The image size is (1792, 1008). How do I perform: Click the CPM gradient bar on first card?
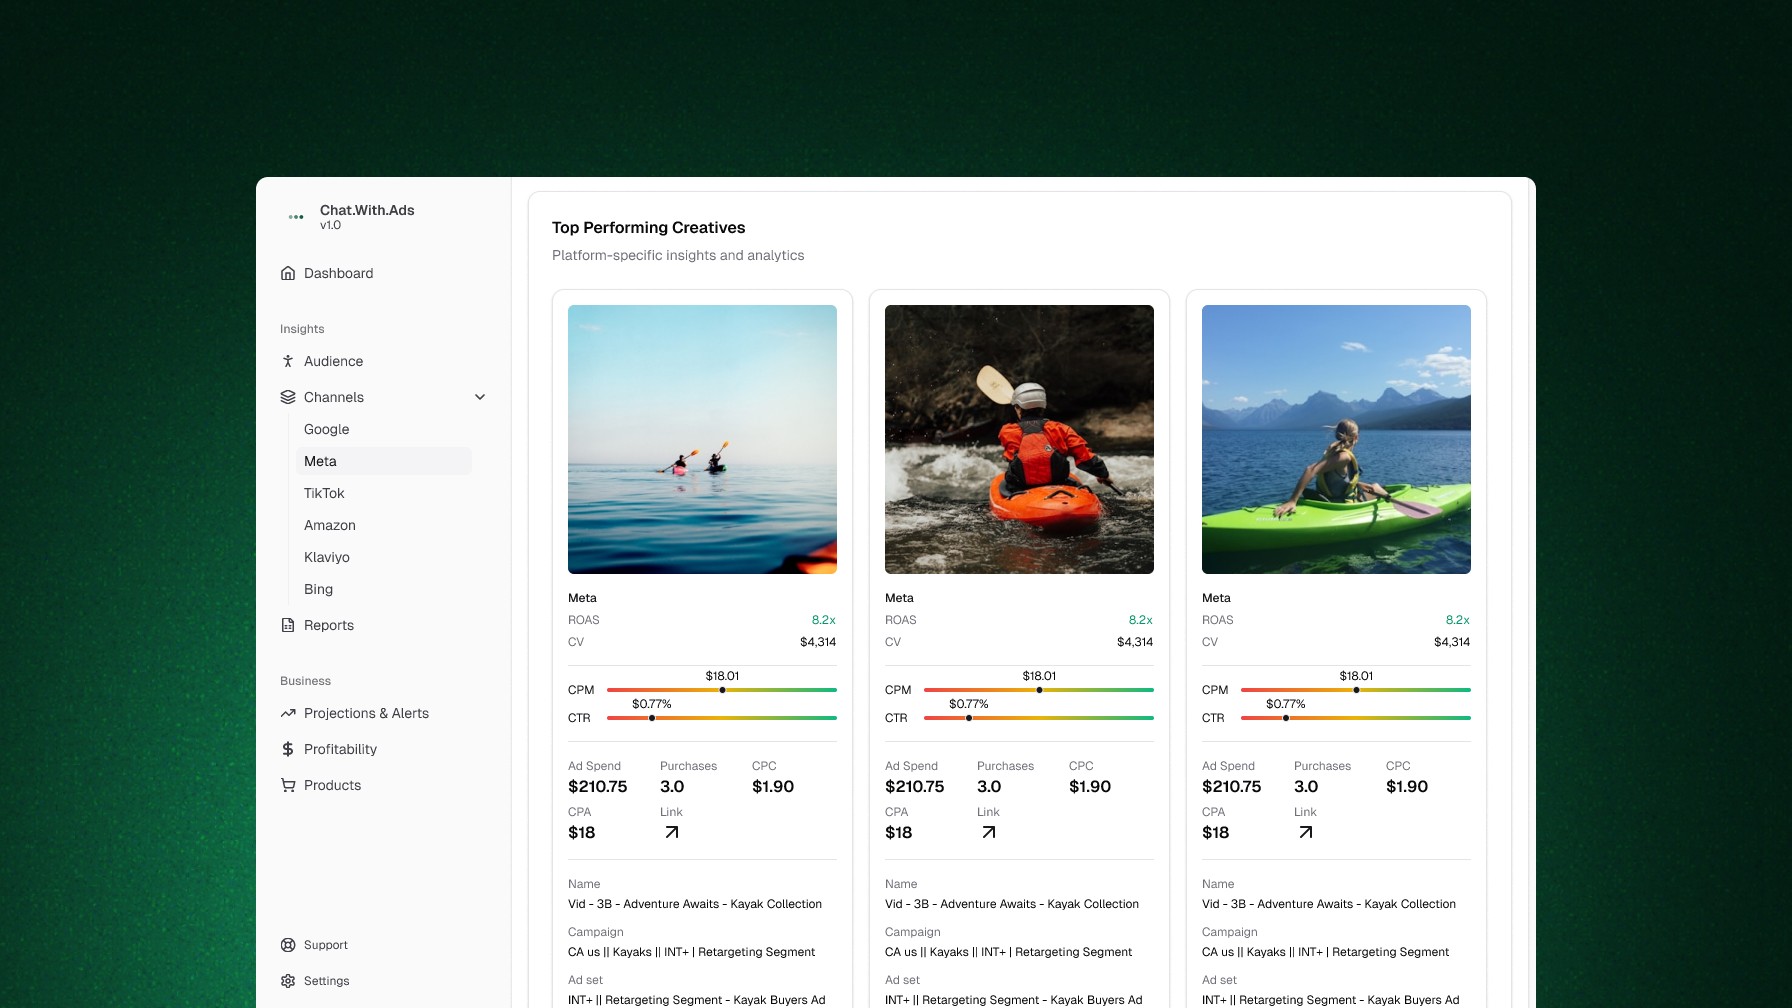pyautogui.click(x=722, y=690)
